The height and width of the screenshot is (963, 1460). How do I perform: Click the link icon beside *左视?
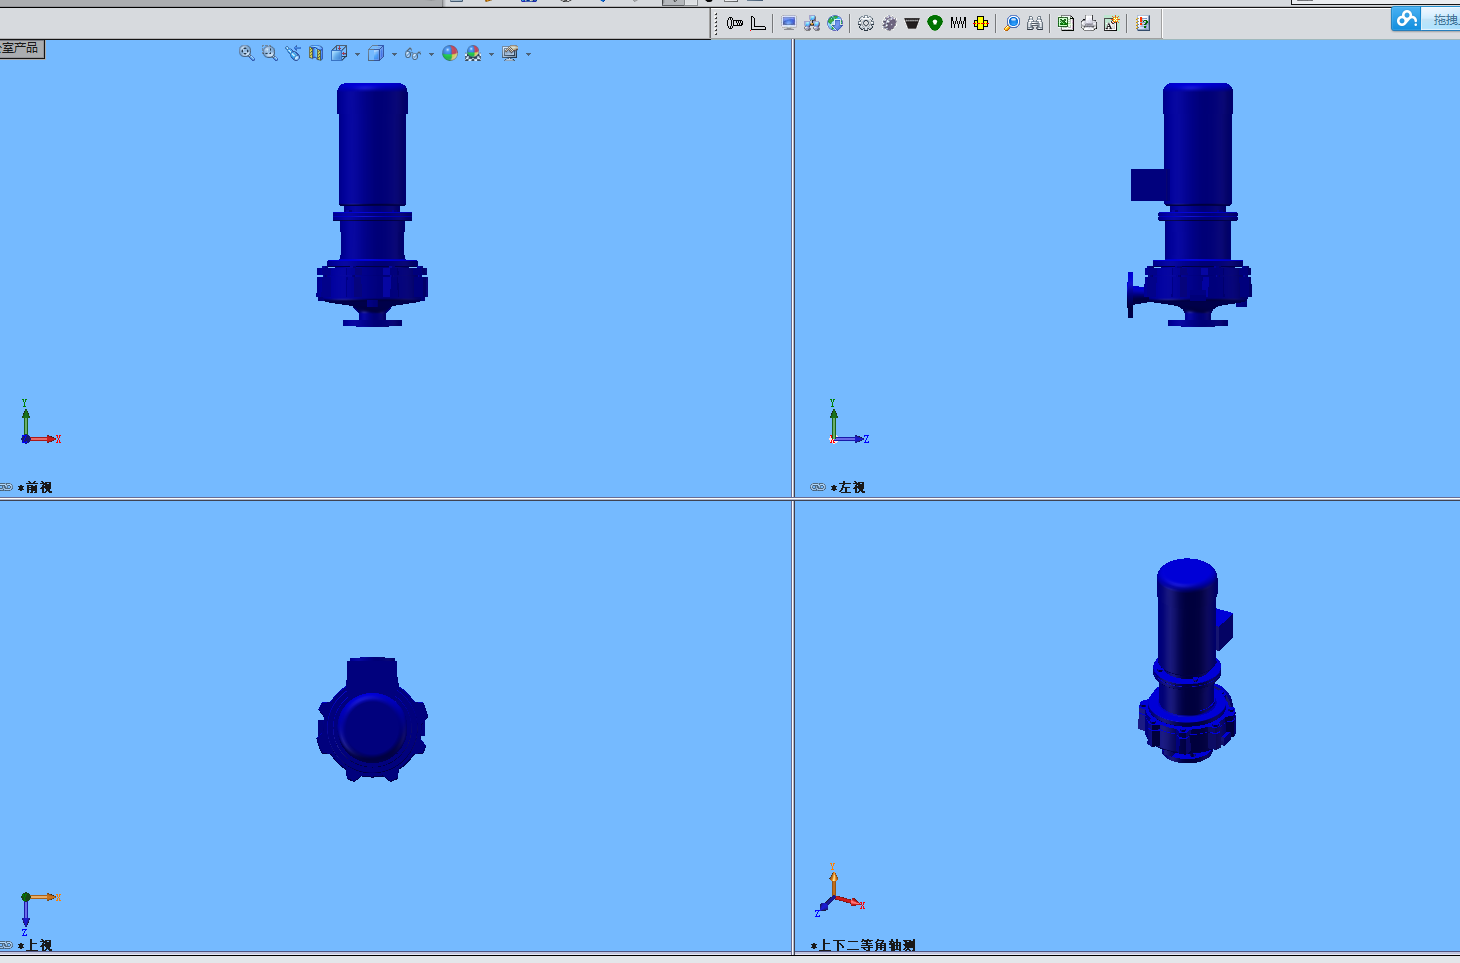(x=818, y=487)
